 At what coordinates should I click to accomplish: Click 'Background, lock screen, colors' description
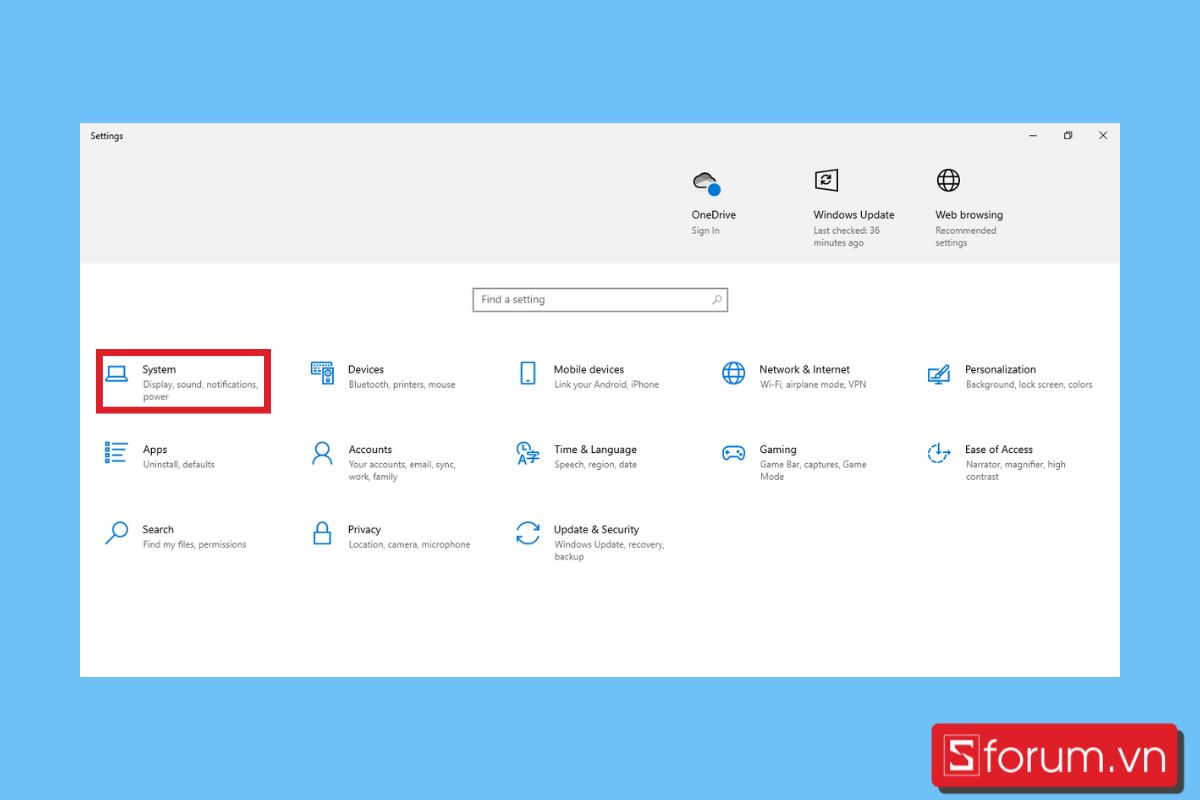pos(1029,385)
